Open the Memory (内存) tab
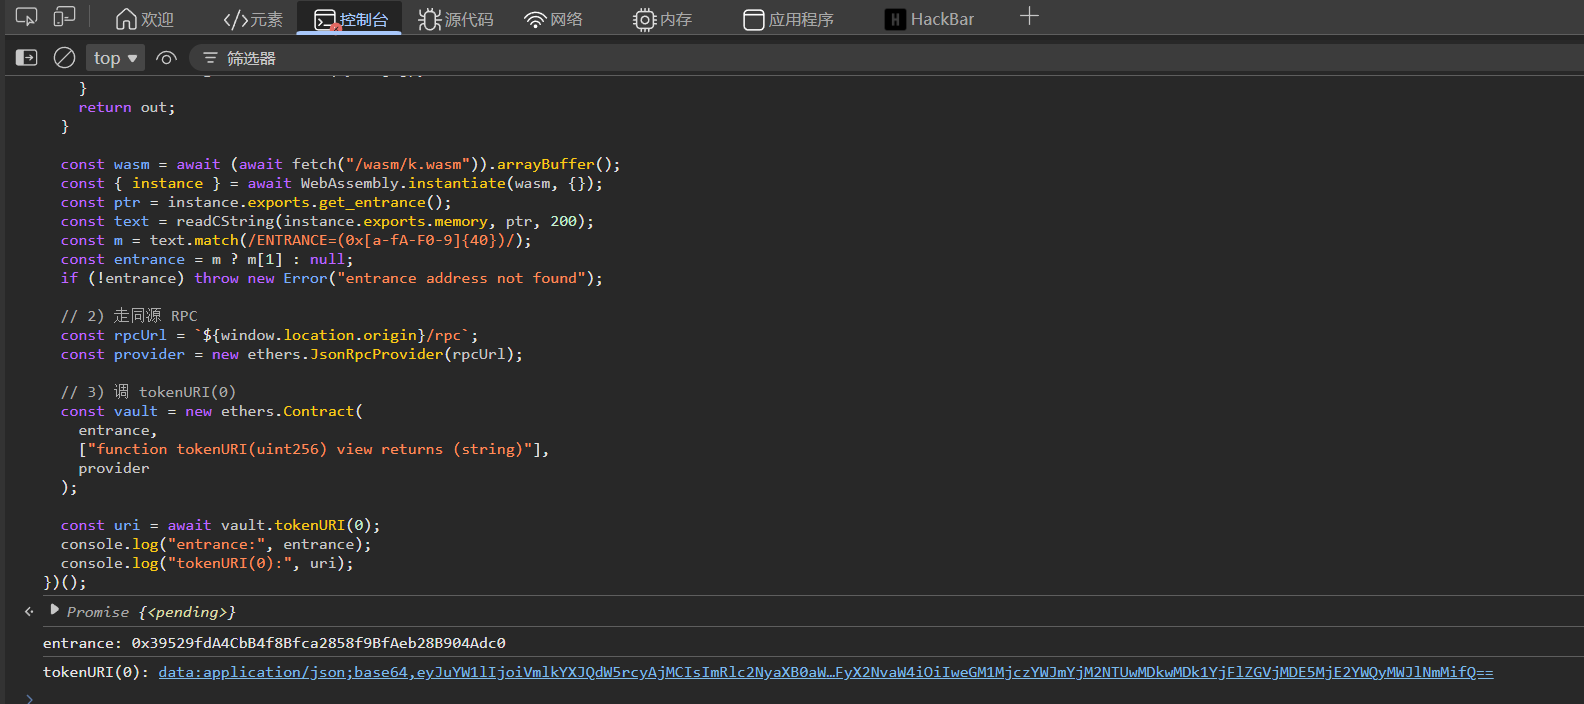This screenshot has width=1584, height=704. (662, 19)
